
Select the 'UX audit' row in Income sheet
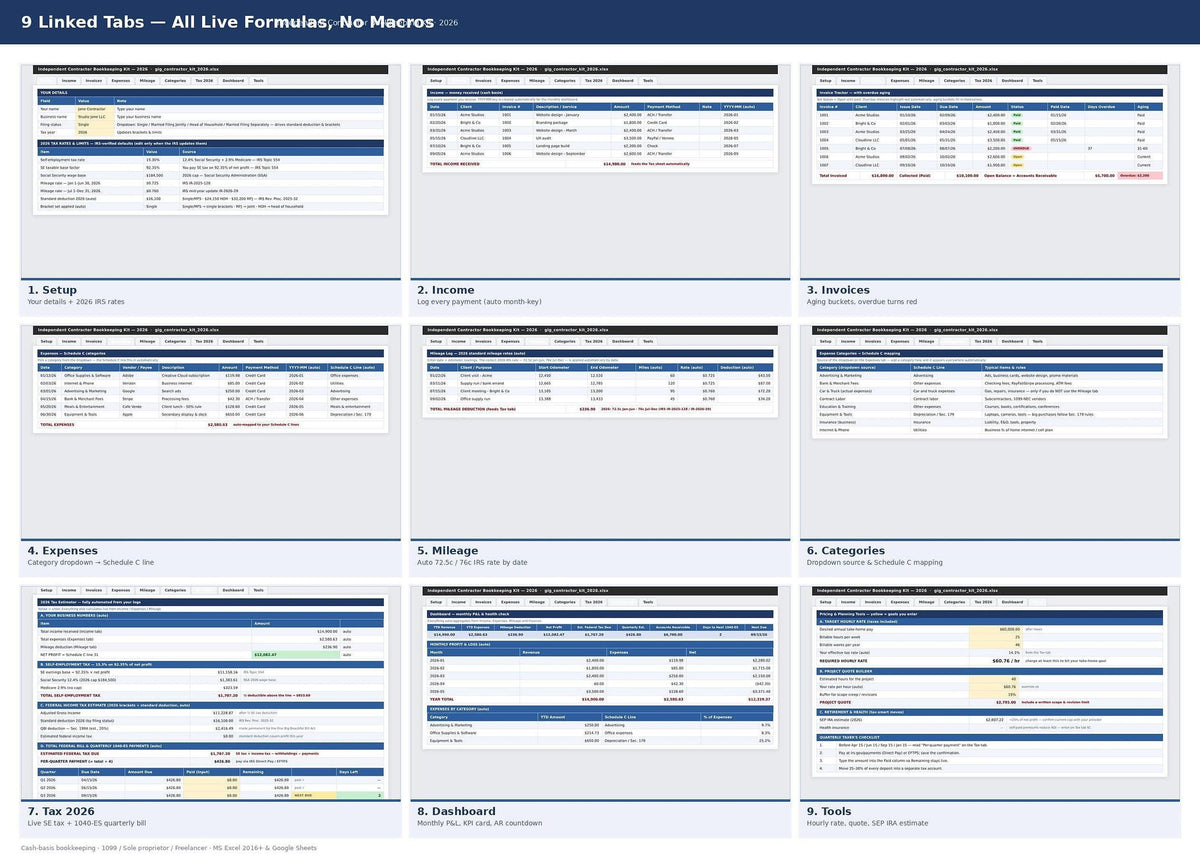coord(600,138)
